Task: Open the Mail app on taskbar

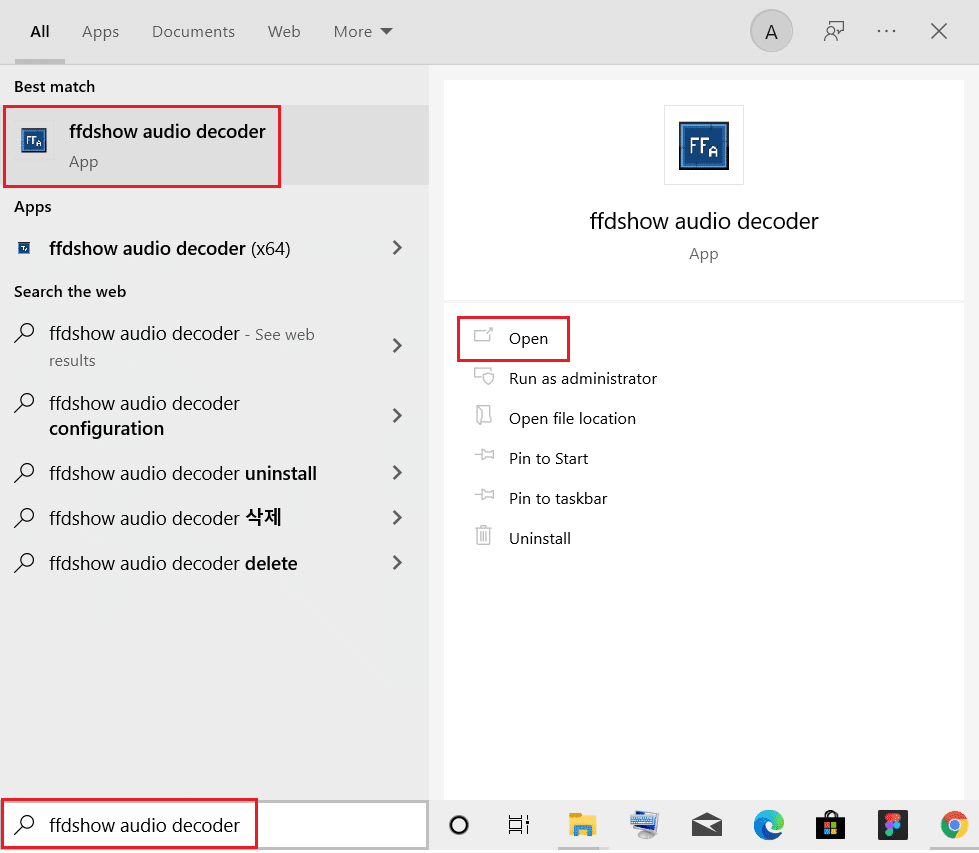Action: click(707, 826)
